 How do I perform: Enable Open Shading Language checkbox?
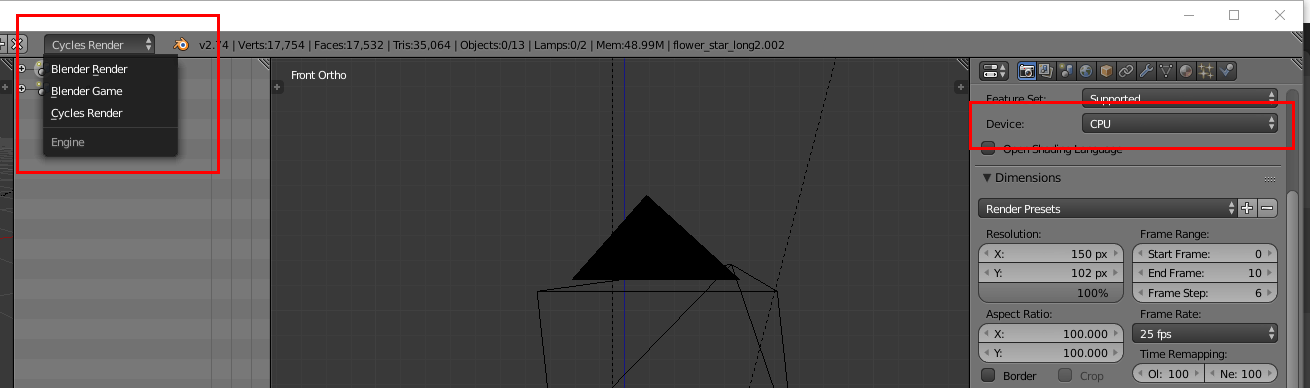pyautogui.click(x=988, y=148)
